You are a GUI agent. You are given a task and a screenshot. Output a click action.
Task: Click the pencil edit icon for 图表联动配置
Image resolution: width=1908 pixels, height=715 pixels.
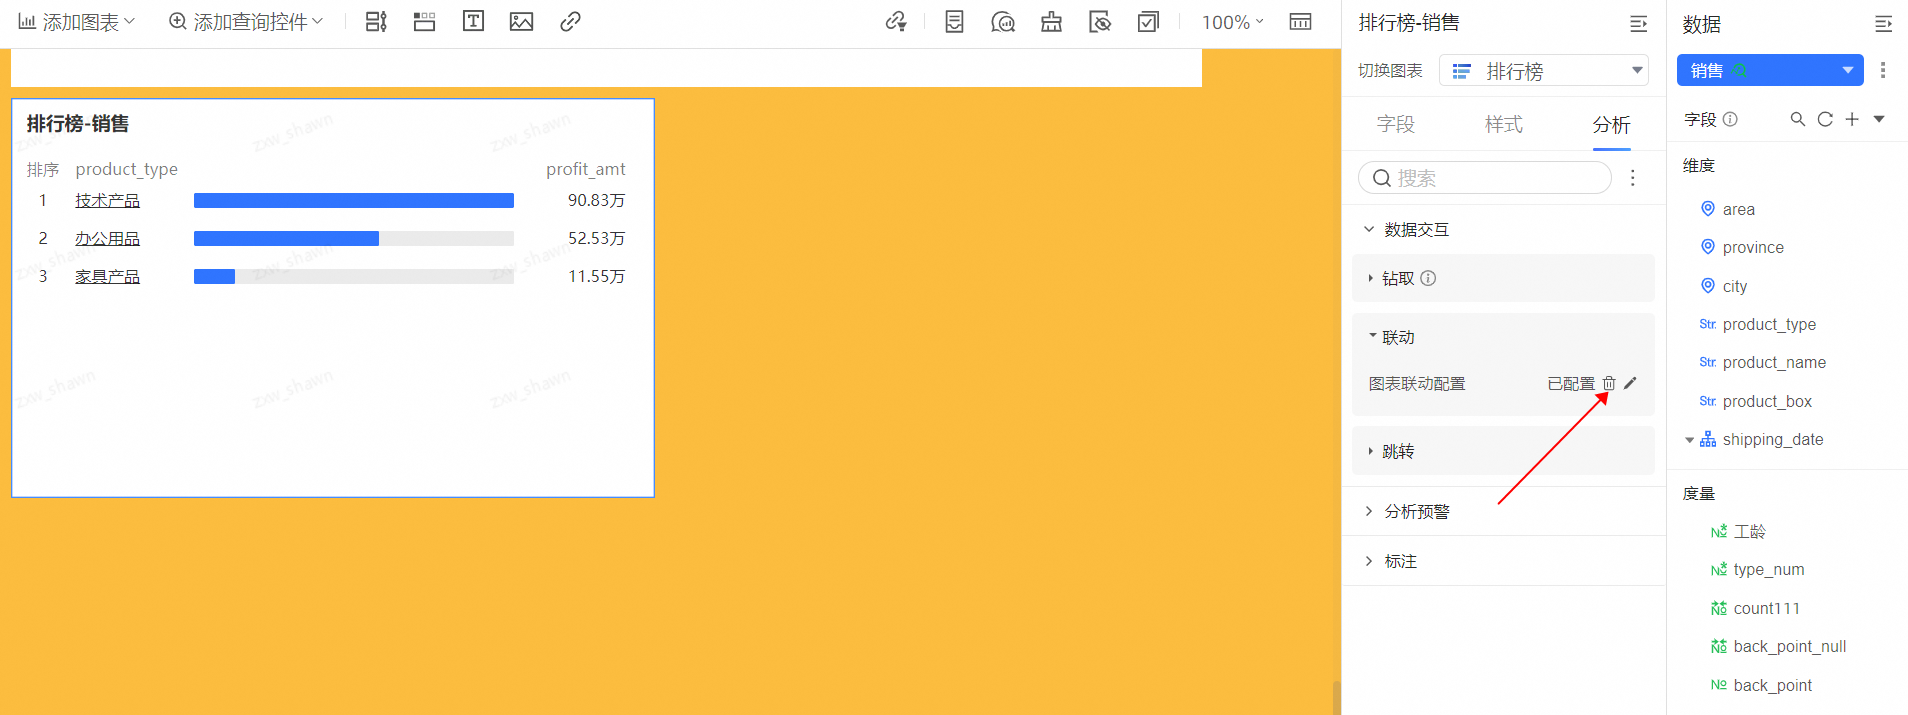click(1630, 383)
